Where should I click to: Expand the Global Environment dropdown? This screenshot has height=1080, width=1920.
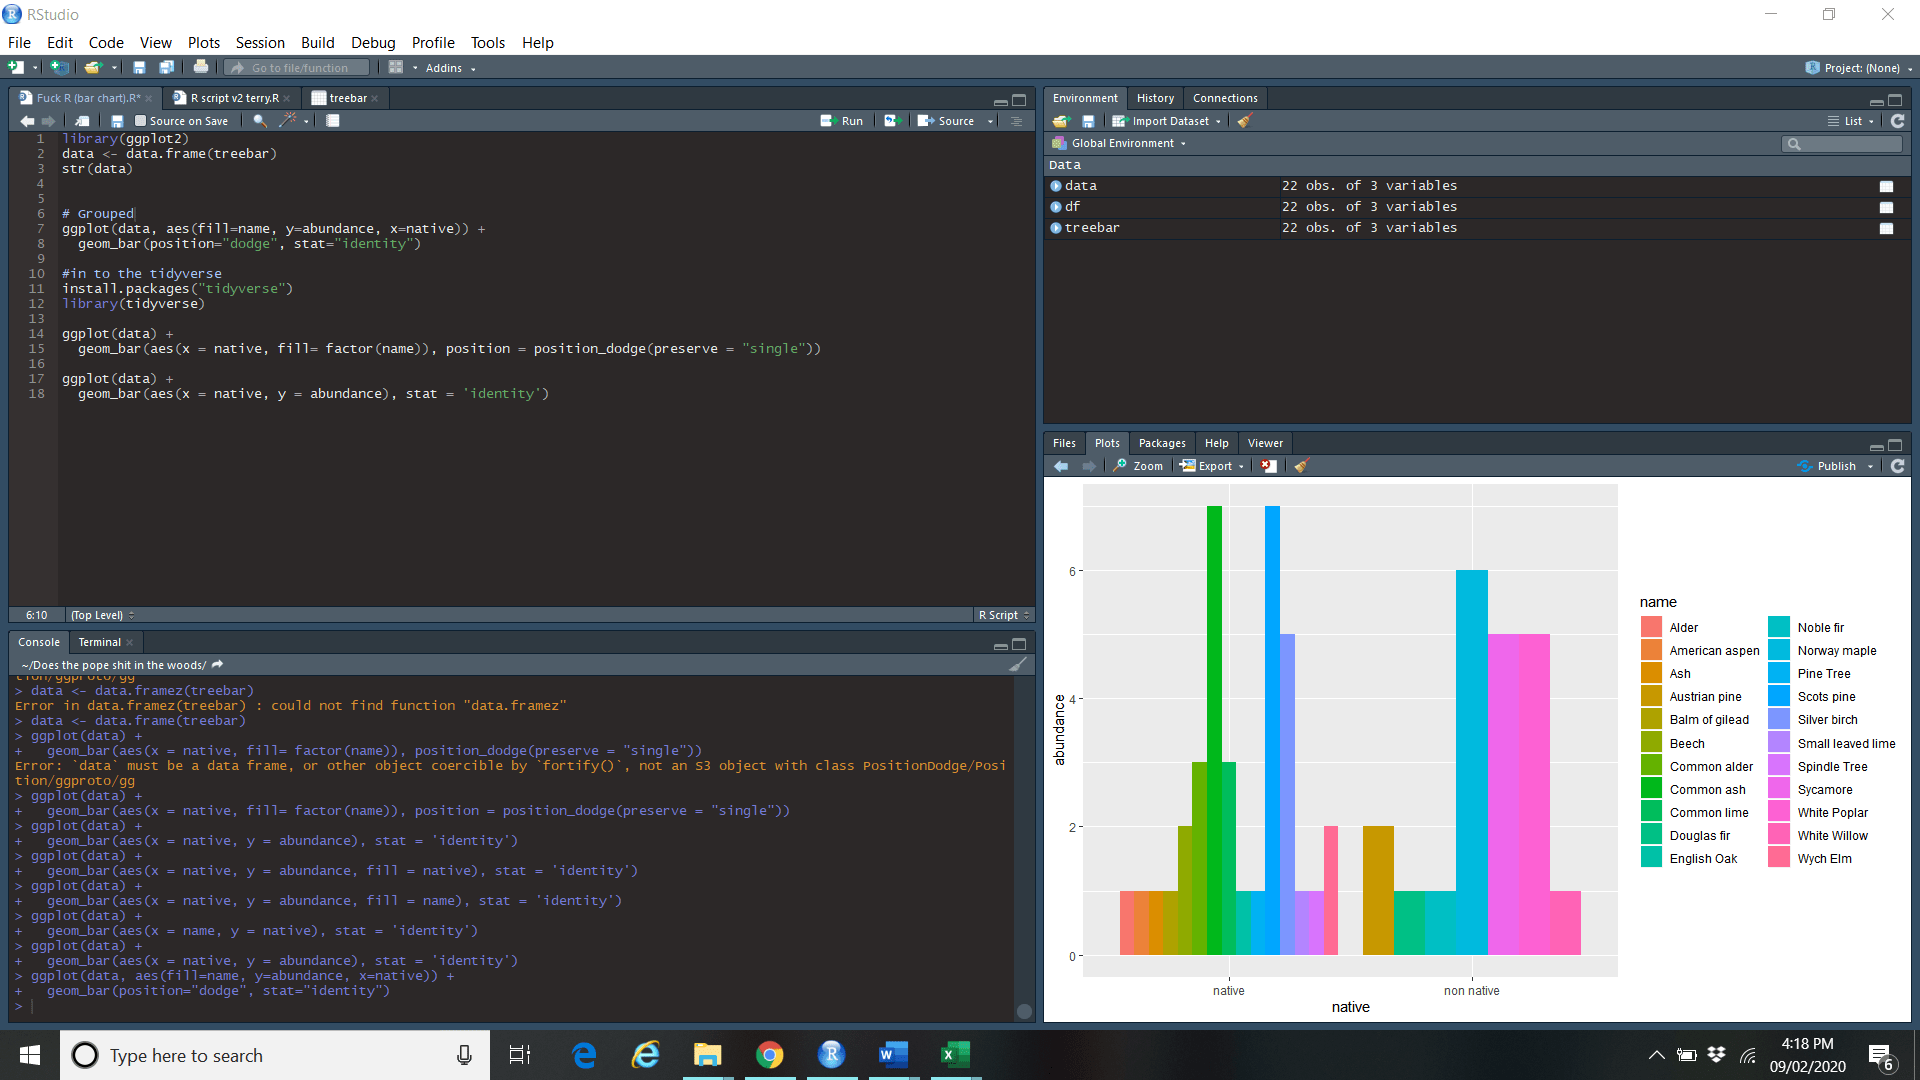click(x=1127, y=143)
